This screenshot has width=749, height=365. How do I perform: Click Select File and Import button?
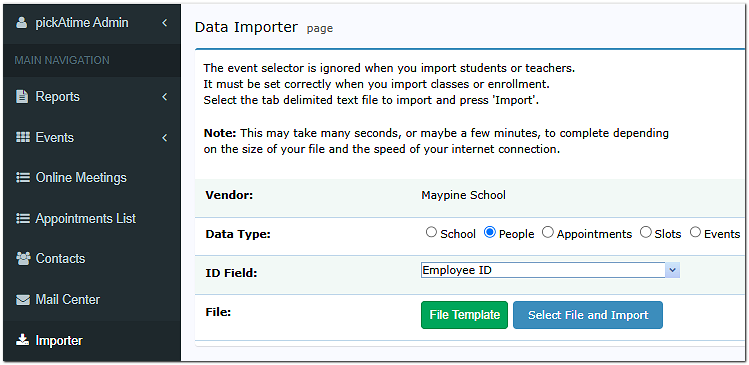588,315
